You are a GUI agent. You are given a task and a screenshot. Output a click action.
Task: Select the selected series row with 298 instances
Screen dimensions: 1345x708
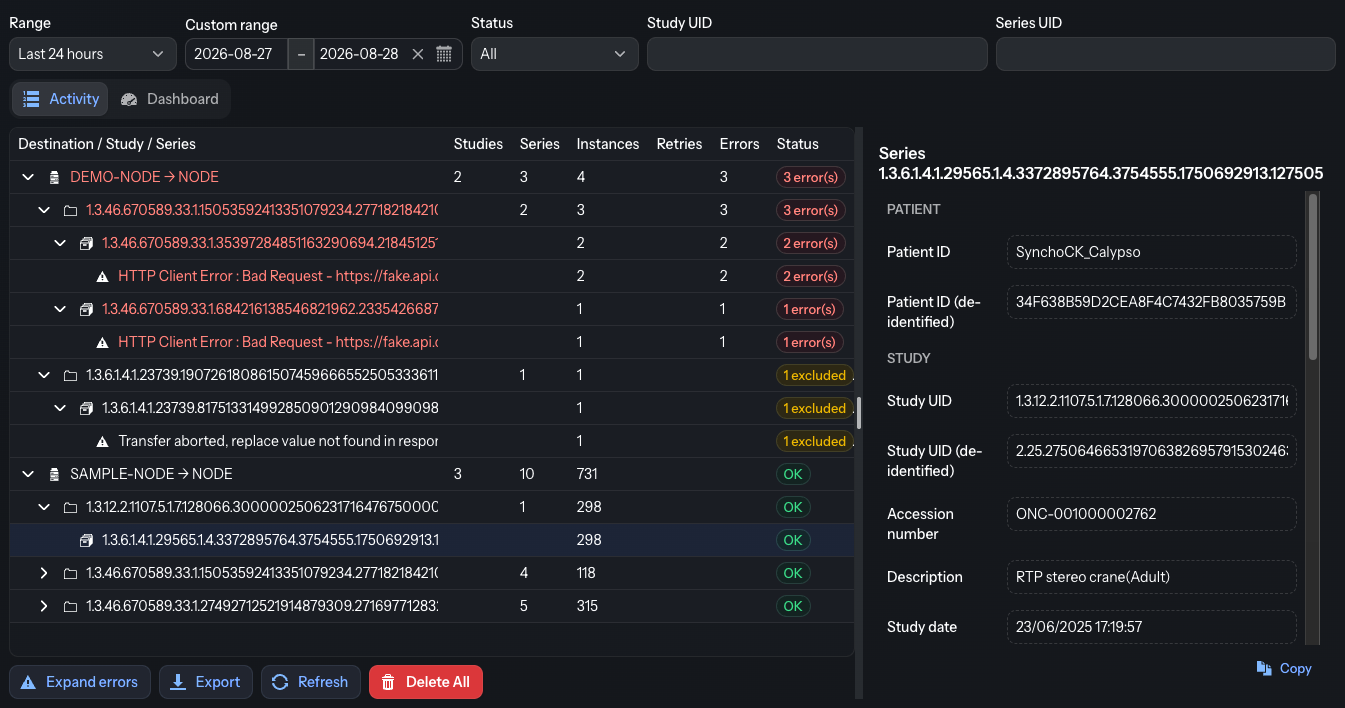coord(432,540)
